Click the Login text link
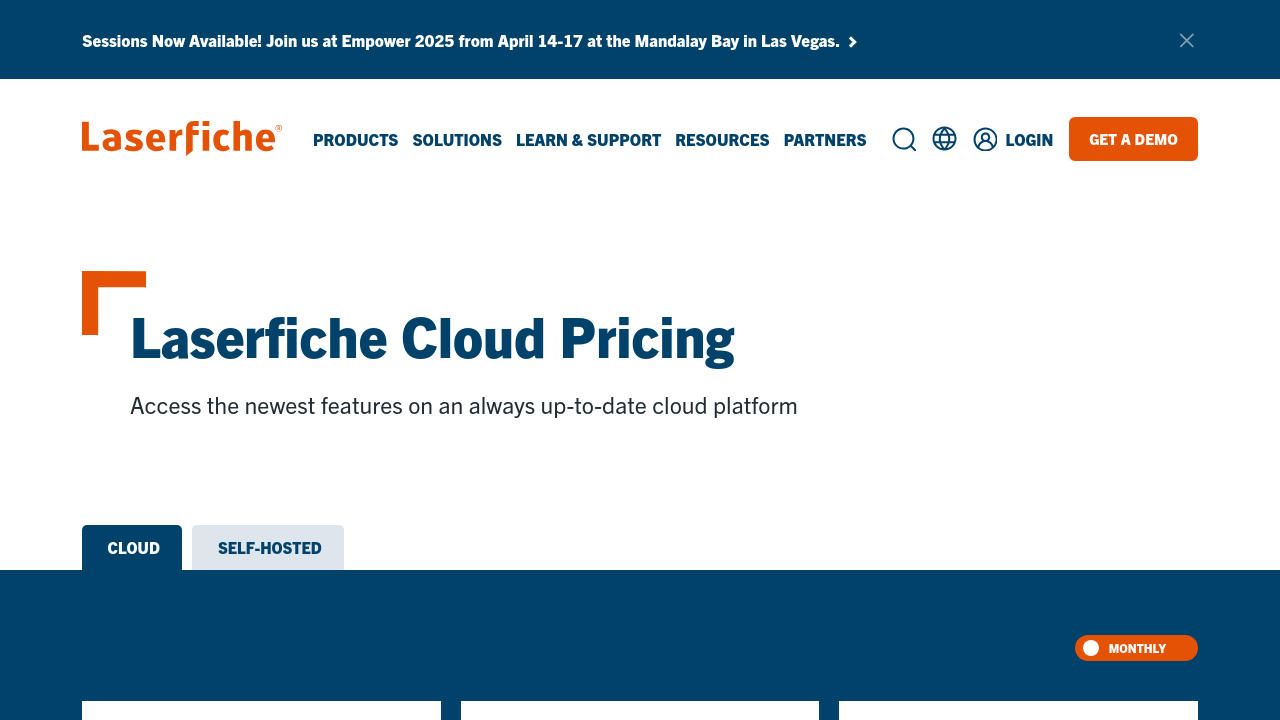Viewport: 1280px width, 720px height. tap(1028, 140)
